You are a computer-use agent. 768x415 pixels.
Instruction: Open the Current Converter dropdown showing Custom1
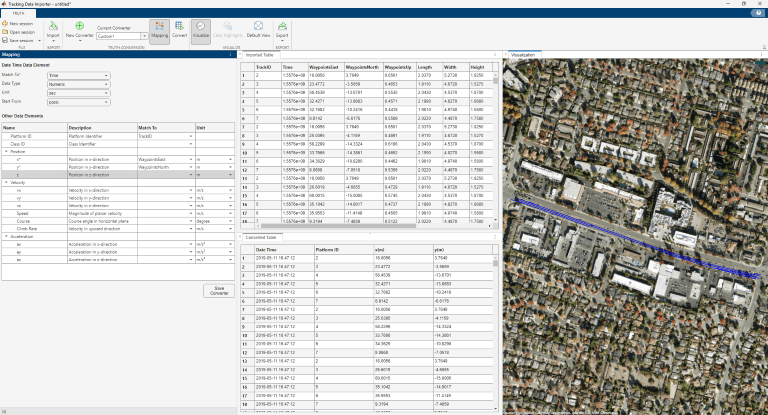(119, 34)
